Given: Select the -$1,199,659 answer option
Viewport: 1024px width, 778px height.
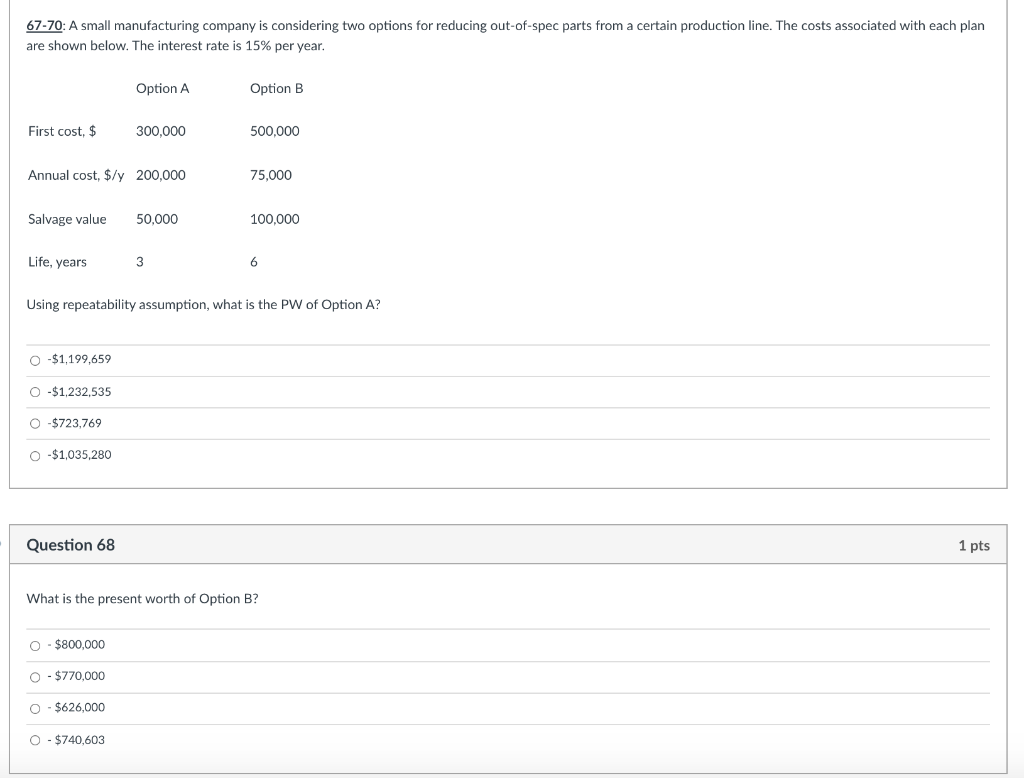Looking at the screenshot, I should point(35,361).
